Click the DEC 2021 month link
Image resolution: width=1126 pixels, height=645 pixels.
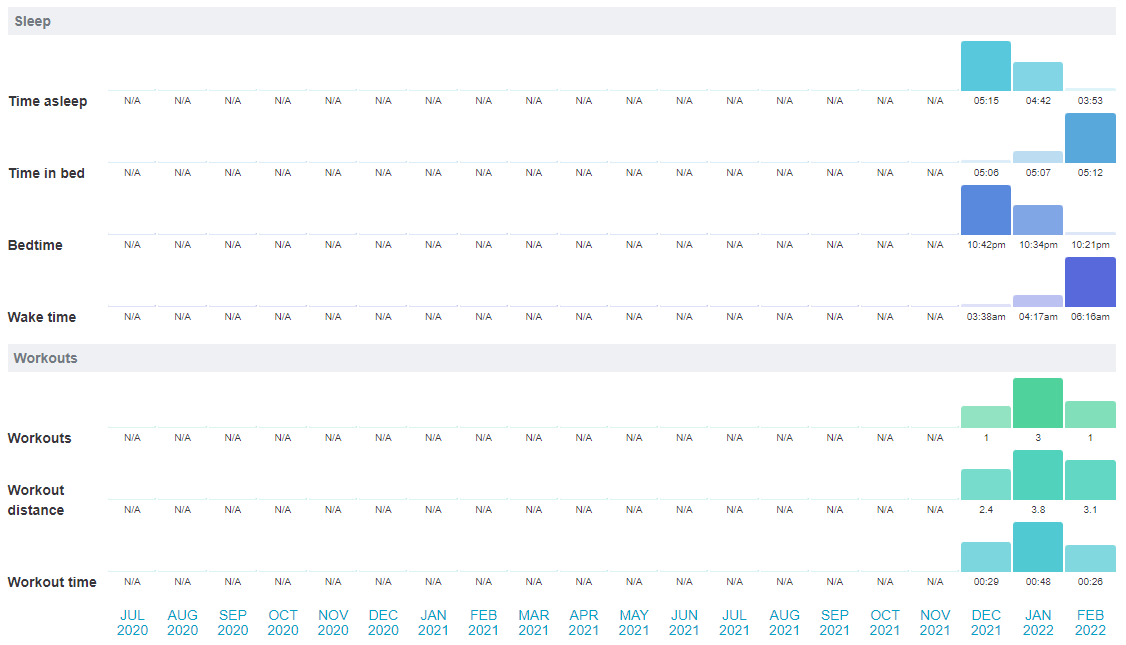click(x=985, y=622)
